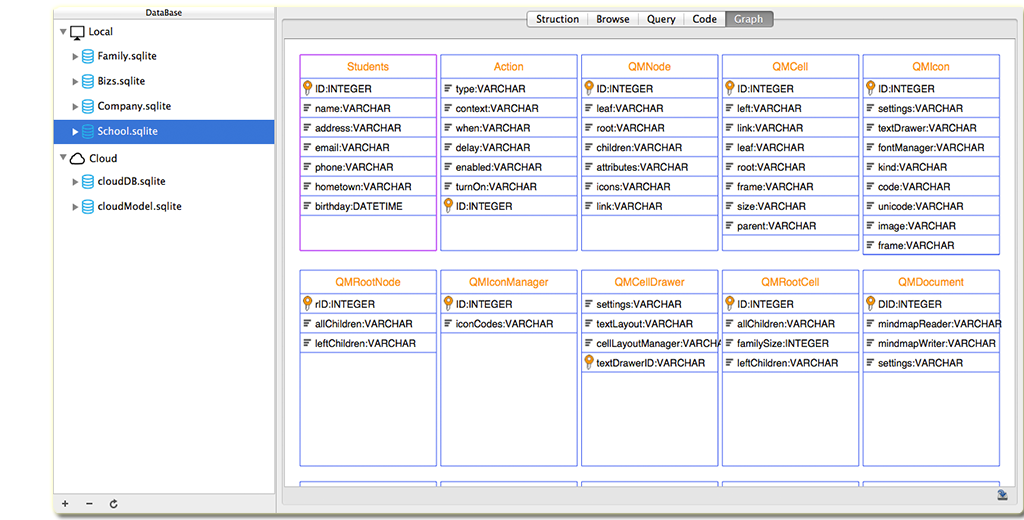Select Bizs.sqlite in the database list
This screenshot has height=520, width=1024.
[120, 81]
